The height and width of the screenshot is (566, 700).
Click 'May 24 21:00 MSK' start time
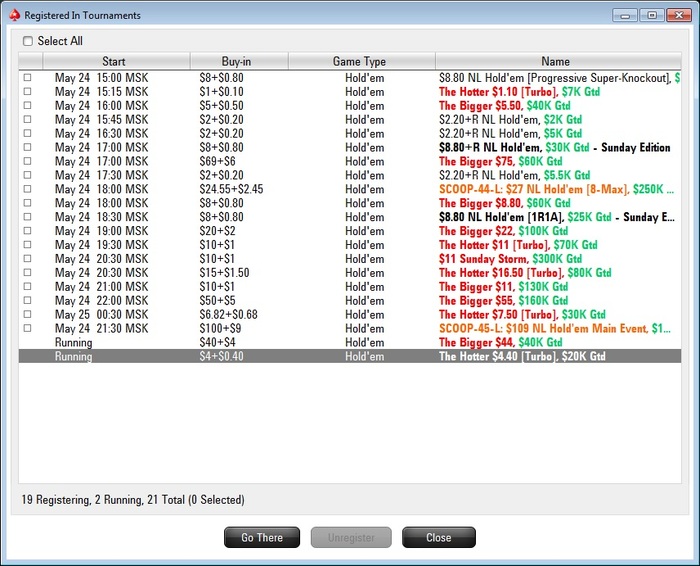[x=101, y=287]
